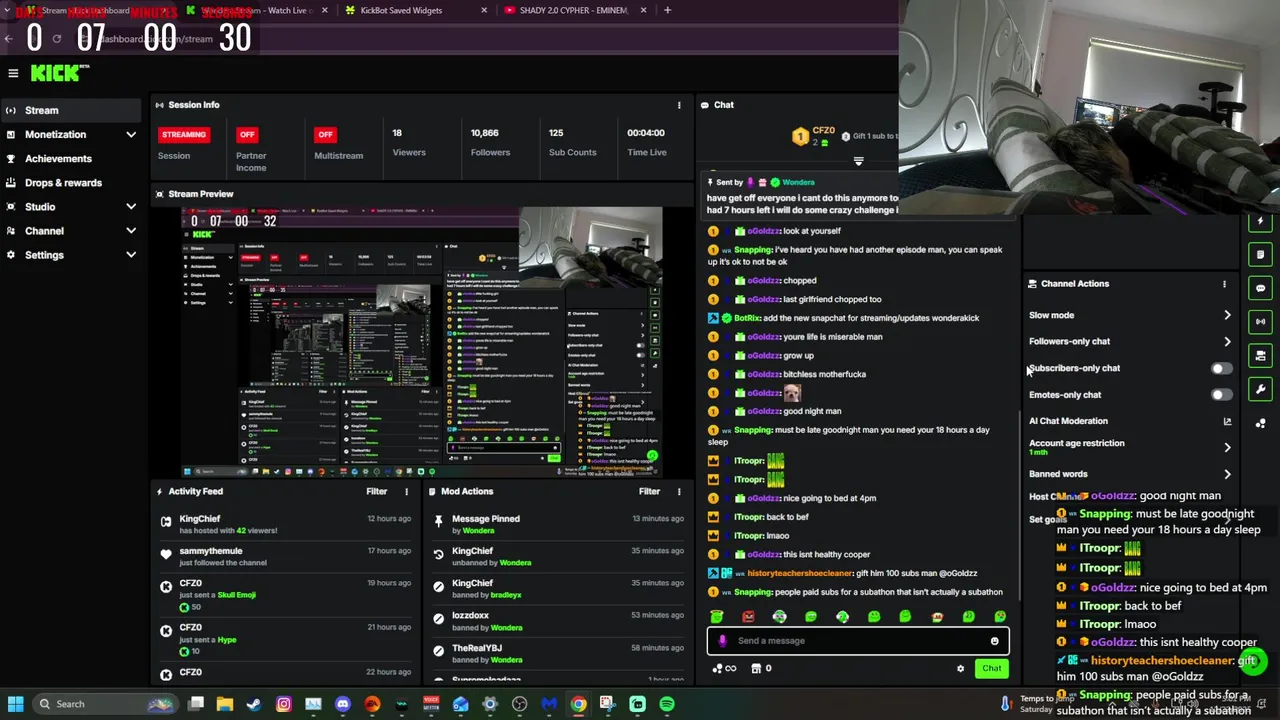Viewport: 1280px width, 720px height.
Task: Click the broadcast signal icon in the right sidebar
Action: 1261,322
